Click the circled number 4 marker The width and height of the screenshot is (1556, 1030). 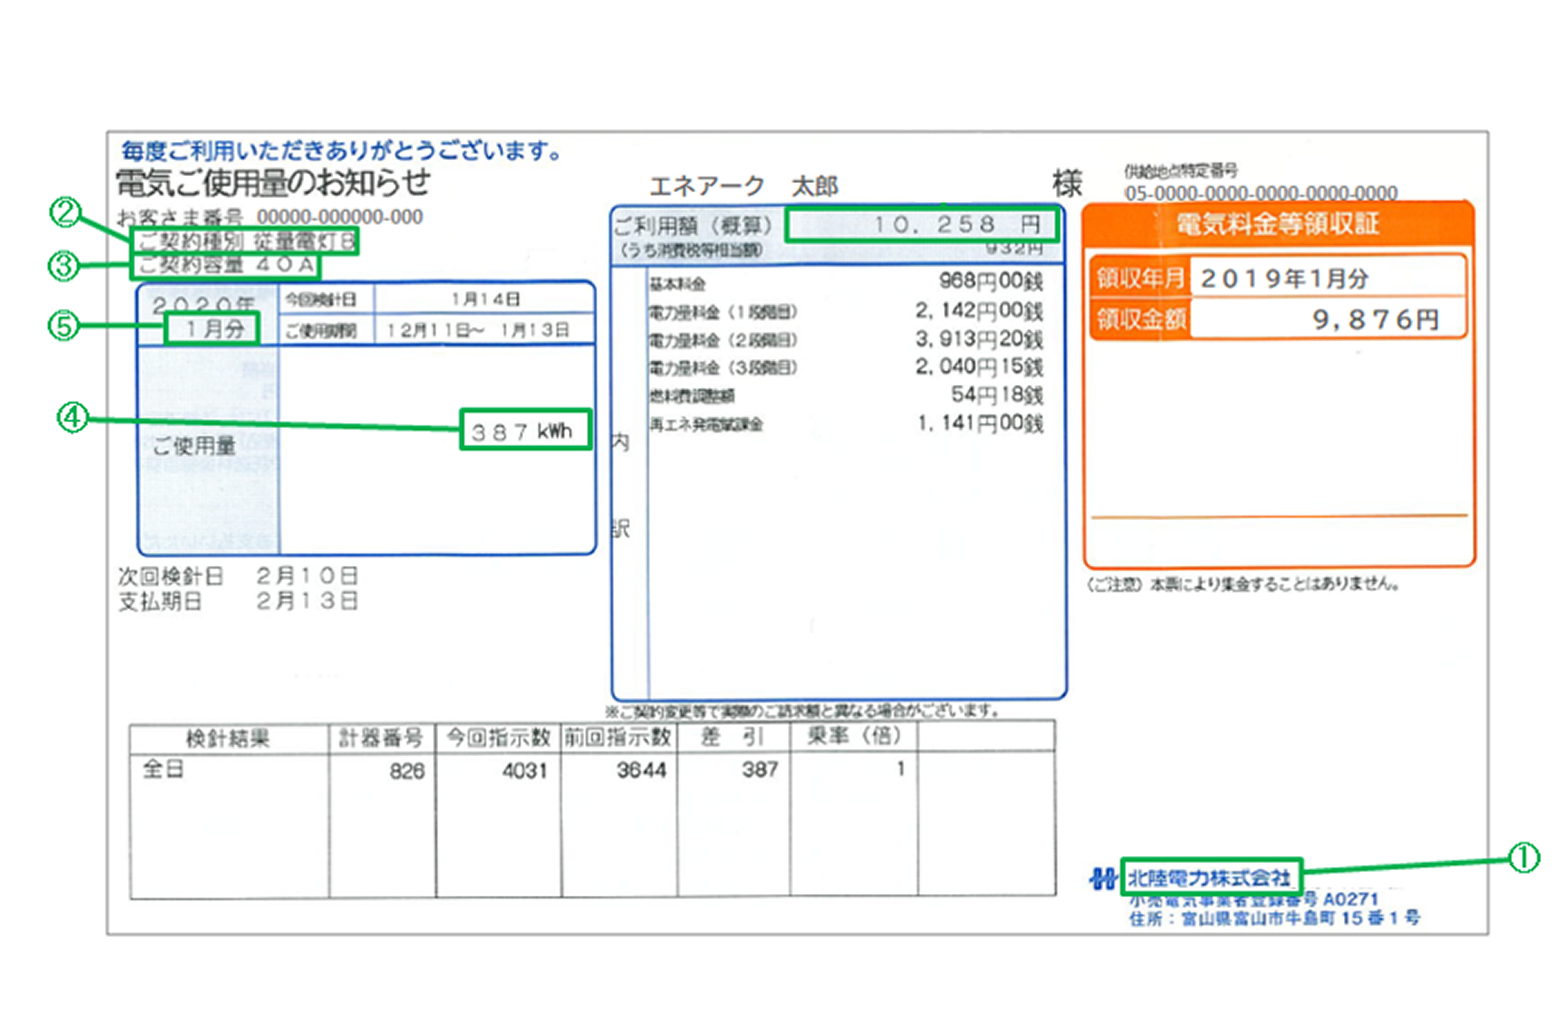[72, 417]
